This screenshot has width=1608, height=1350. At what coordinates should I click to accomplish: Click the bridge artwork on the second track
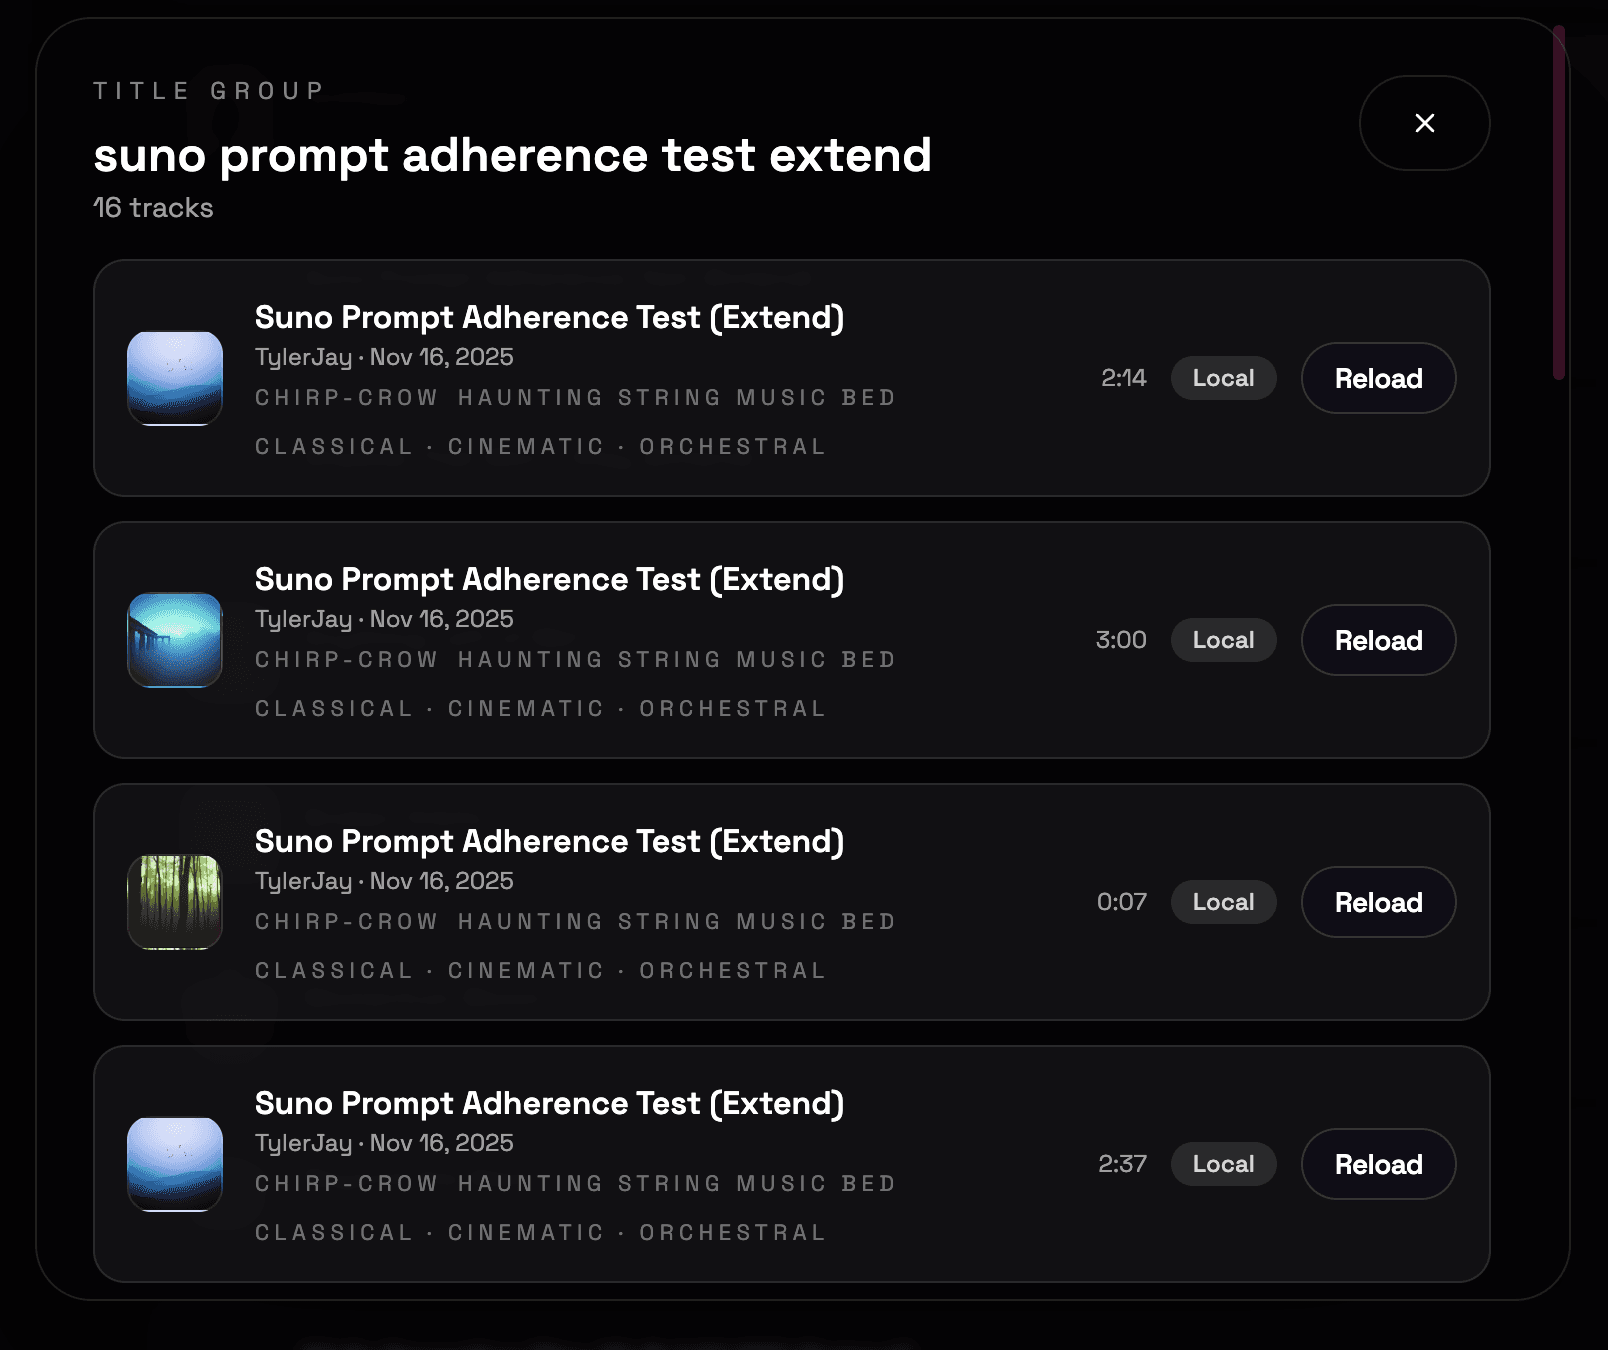pyautogui.click(x=175, y=641)
